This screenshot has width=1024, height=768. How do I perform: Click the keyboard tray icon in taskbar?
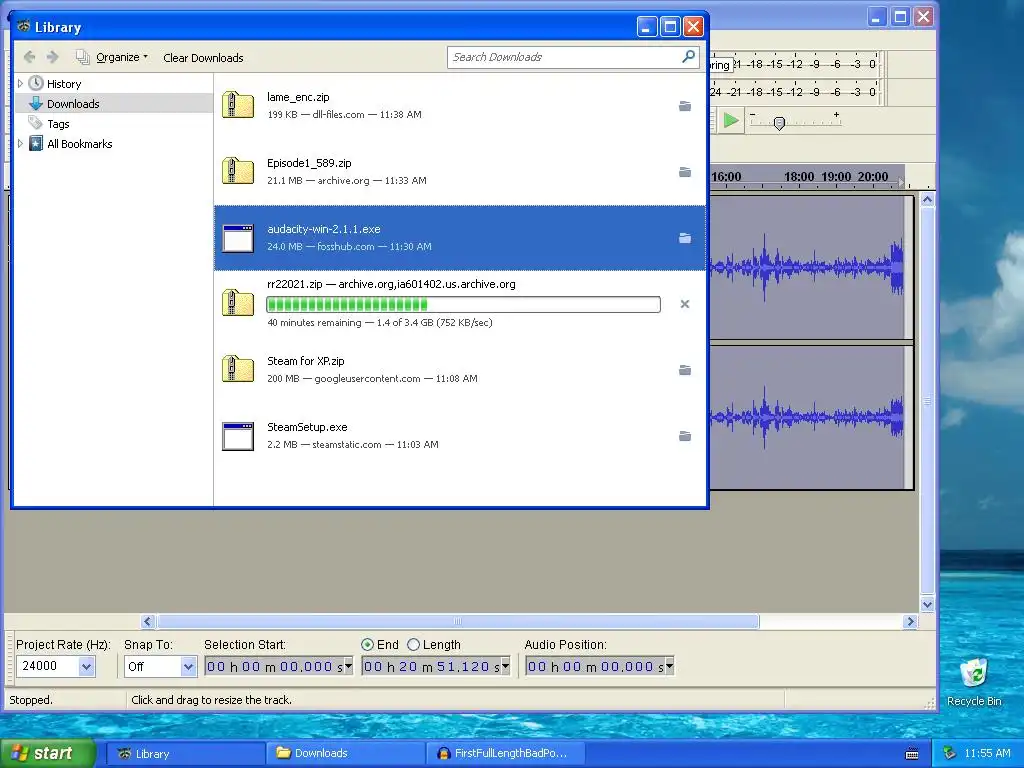point(912,754)
